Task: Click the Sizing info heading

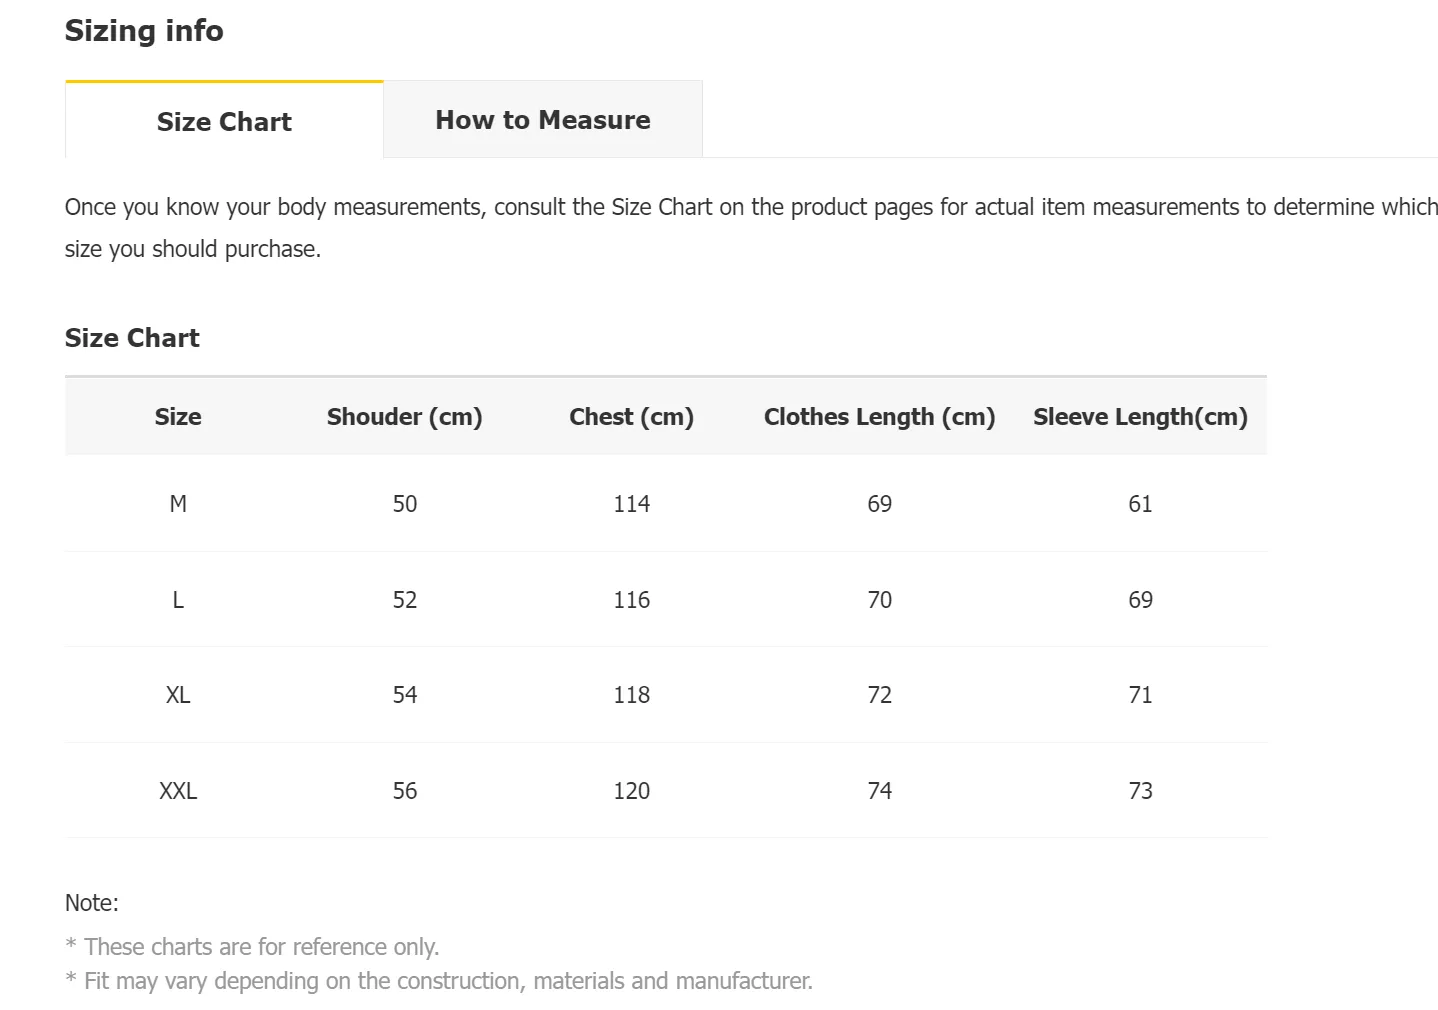Action: [144, 31]
